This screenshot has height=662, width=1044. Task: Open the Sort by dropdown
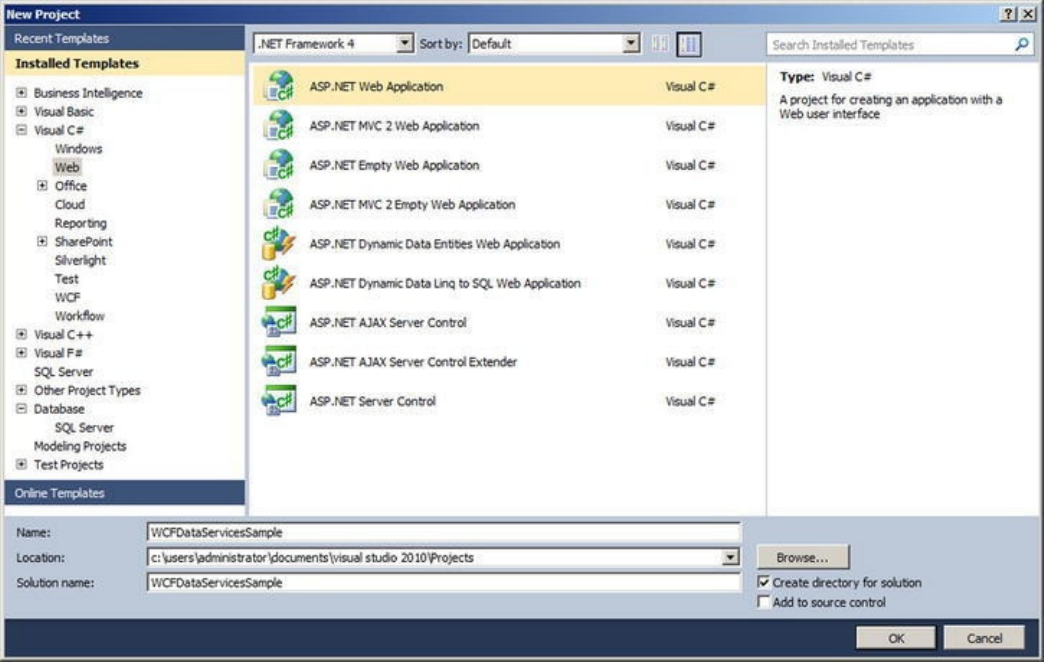tap(631, 43)
